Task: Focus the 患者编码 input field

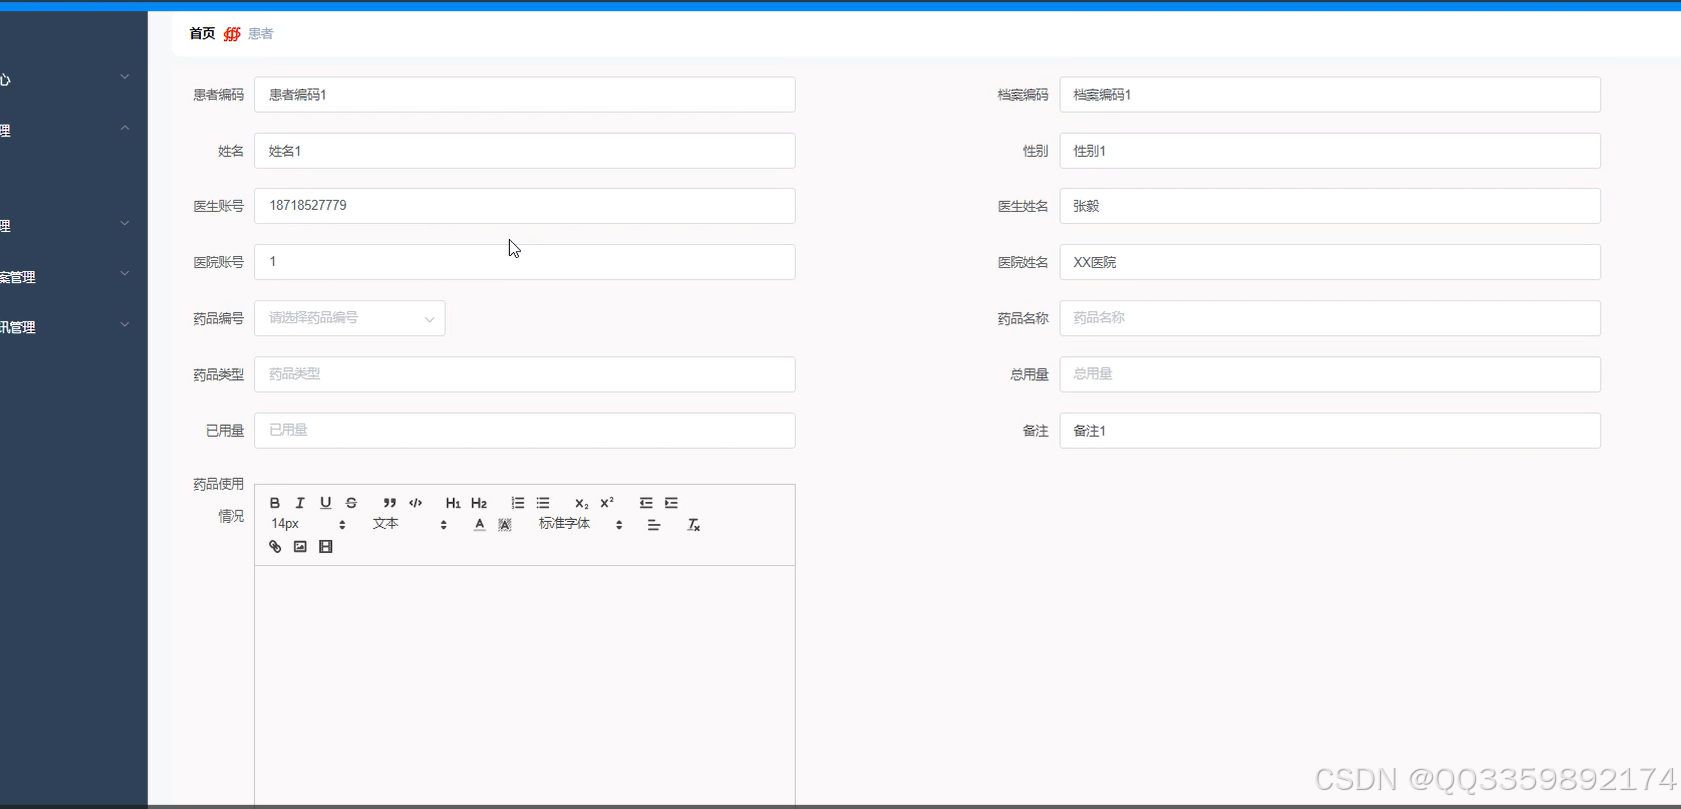Action: tap(525, 94)
